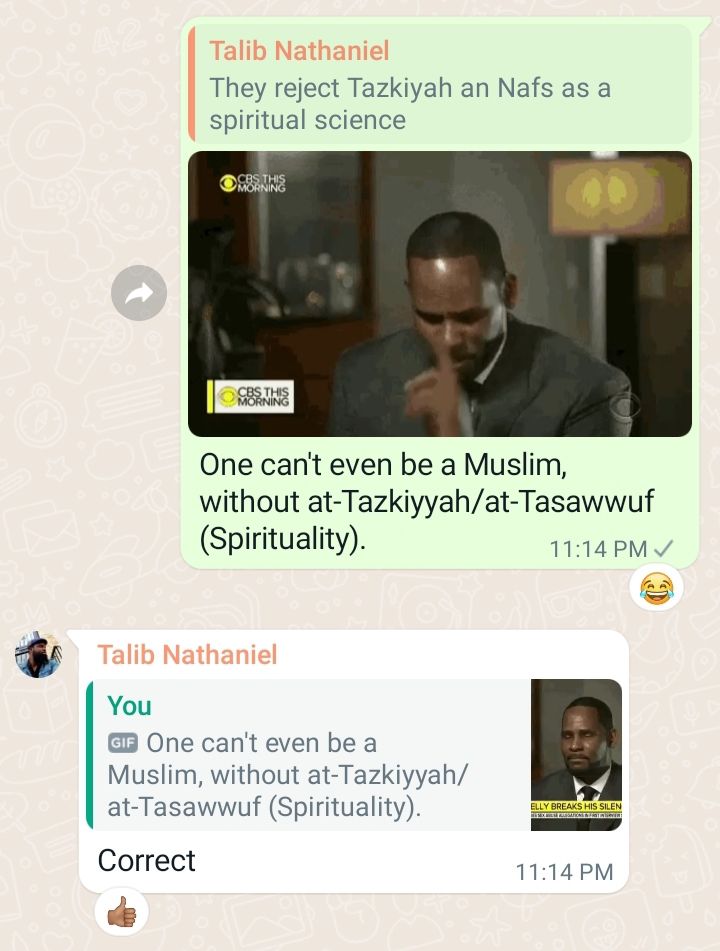Open Talib Nathaniel's profile picture
720x951 pixels.
point(38,654)
